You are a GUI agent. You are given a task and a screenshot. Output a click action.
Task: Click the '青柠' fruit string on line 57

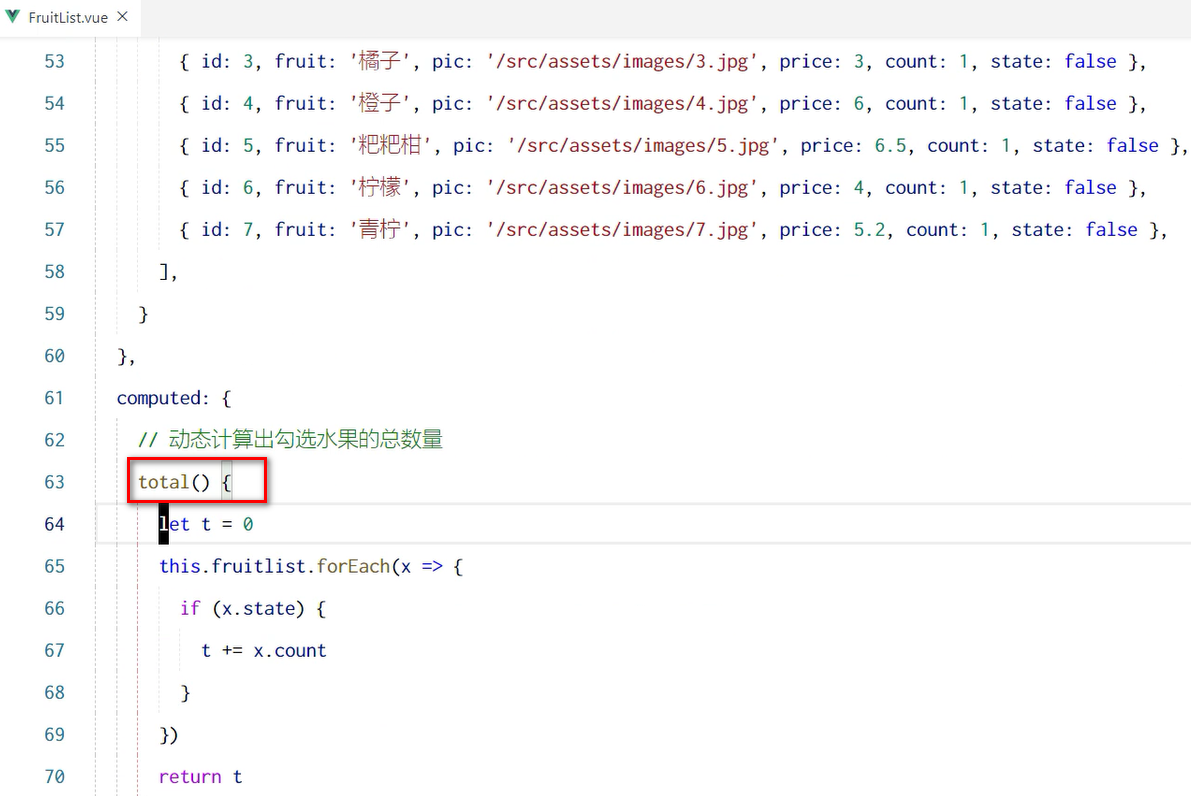click(379, 229)
